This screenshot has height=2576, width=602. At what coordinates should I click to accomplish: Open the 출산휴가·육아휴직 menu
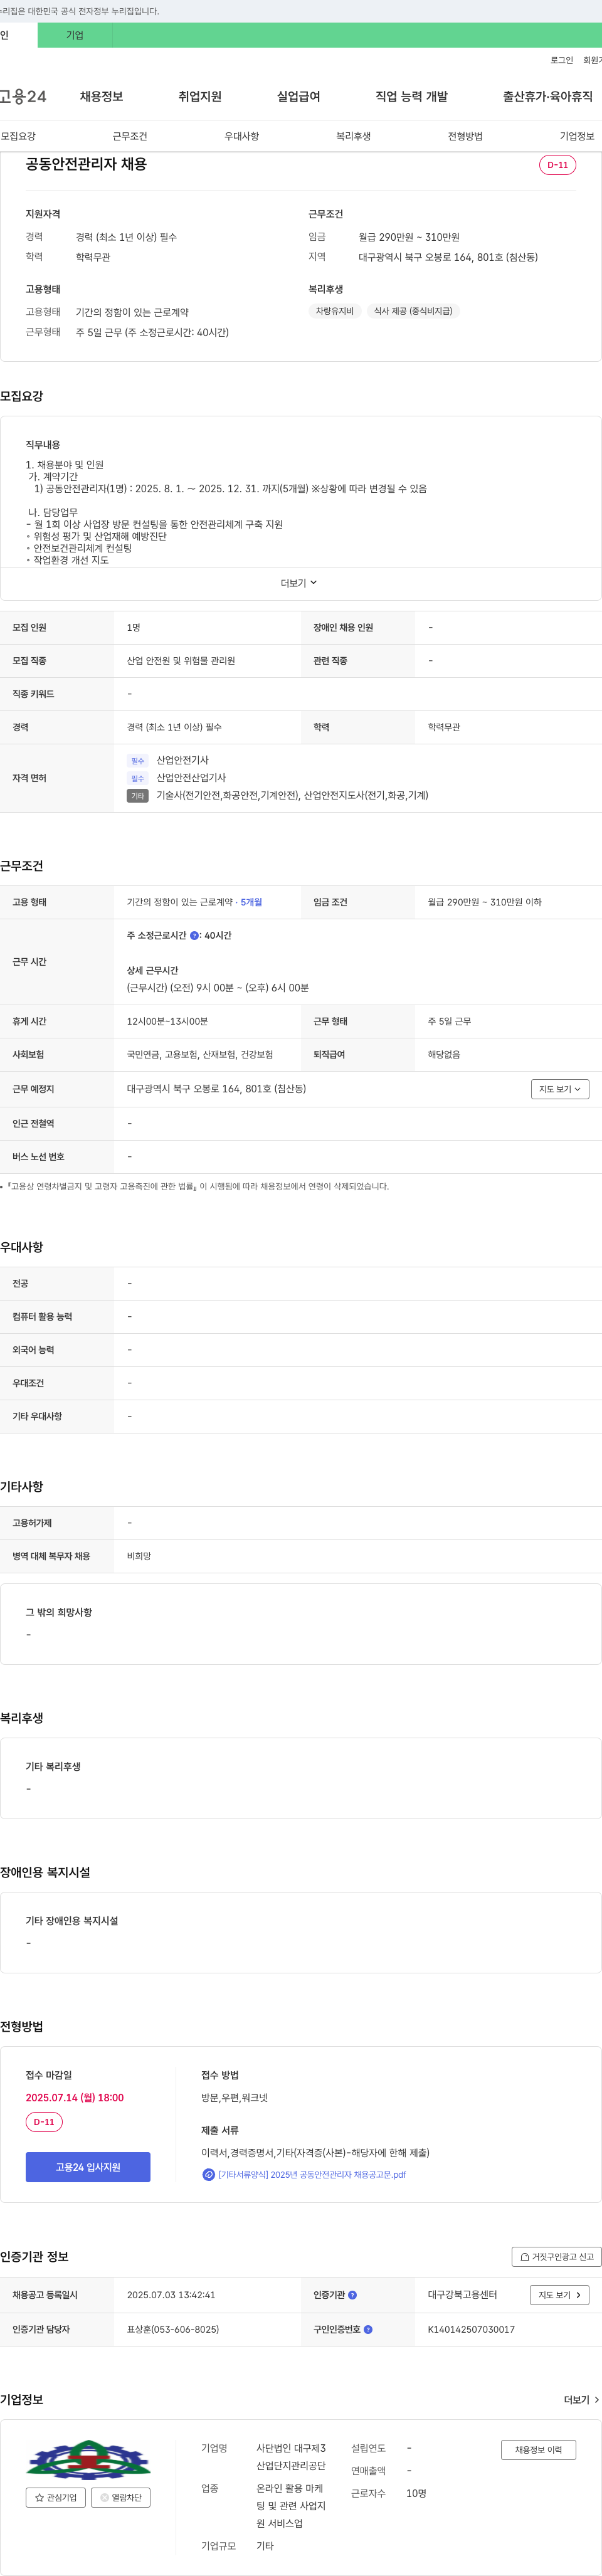coord(548,96)
